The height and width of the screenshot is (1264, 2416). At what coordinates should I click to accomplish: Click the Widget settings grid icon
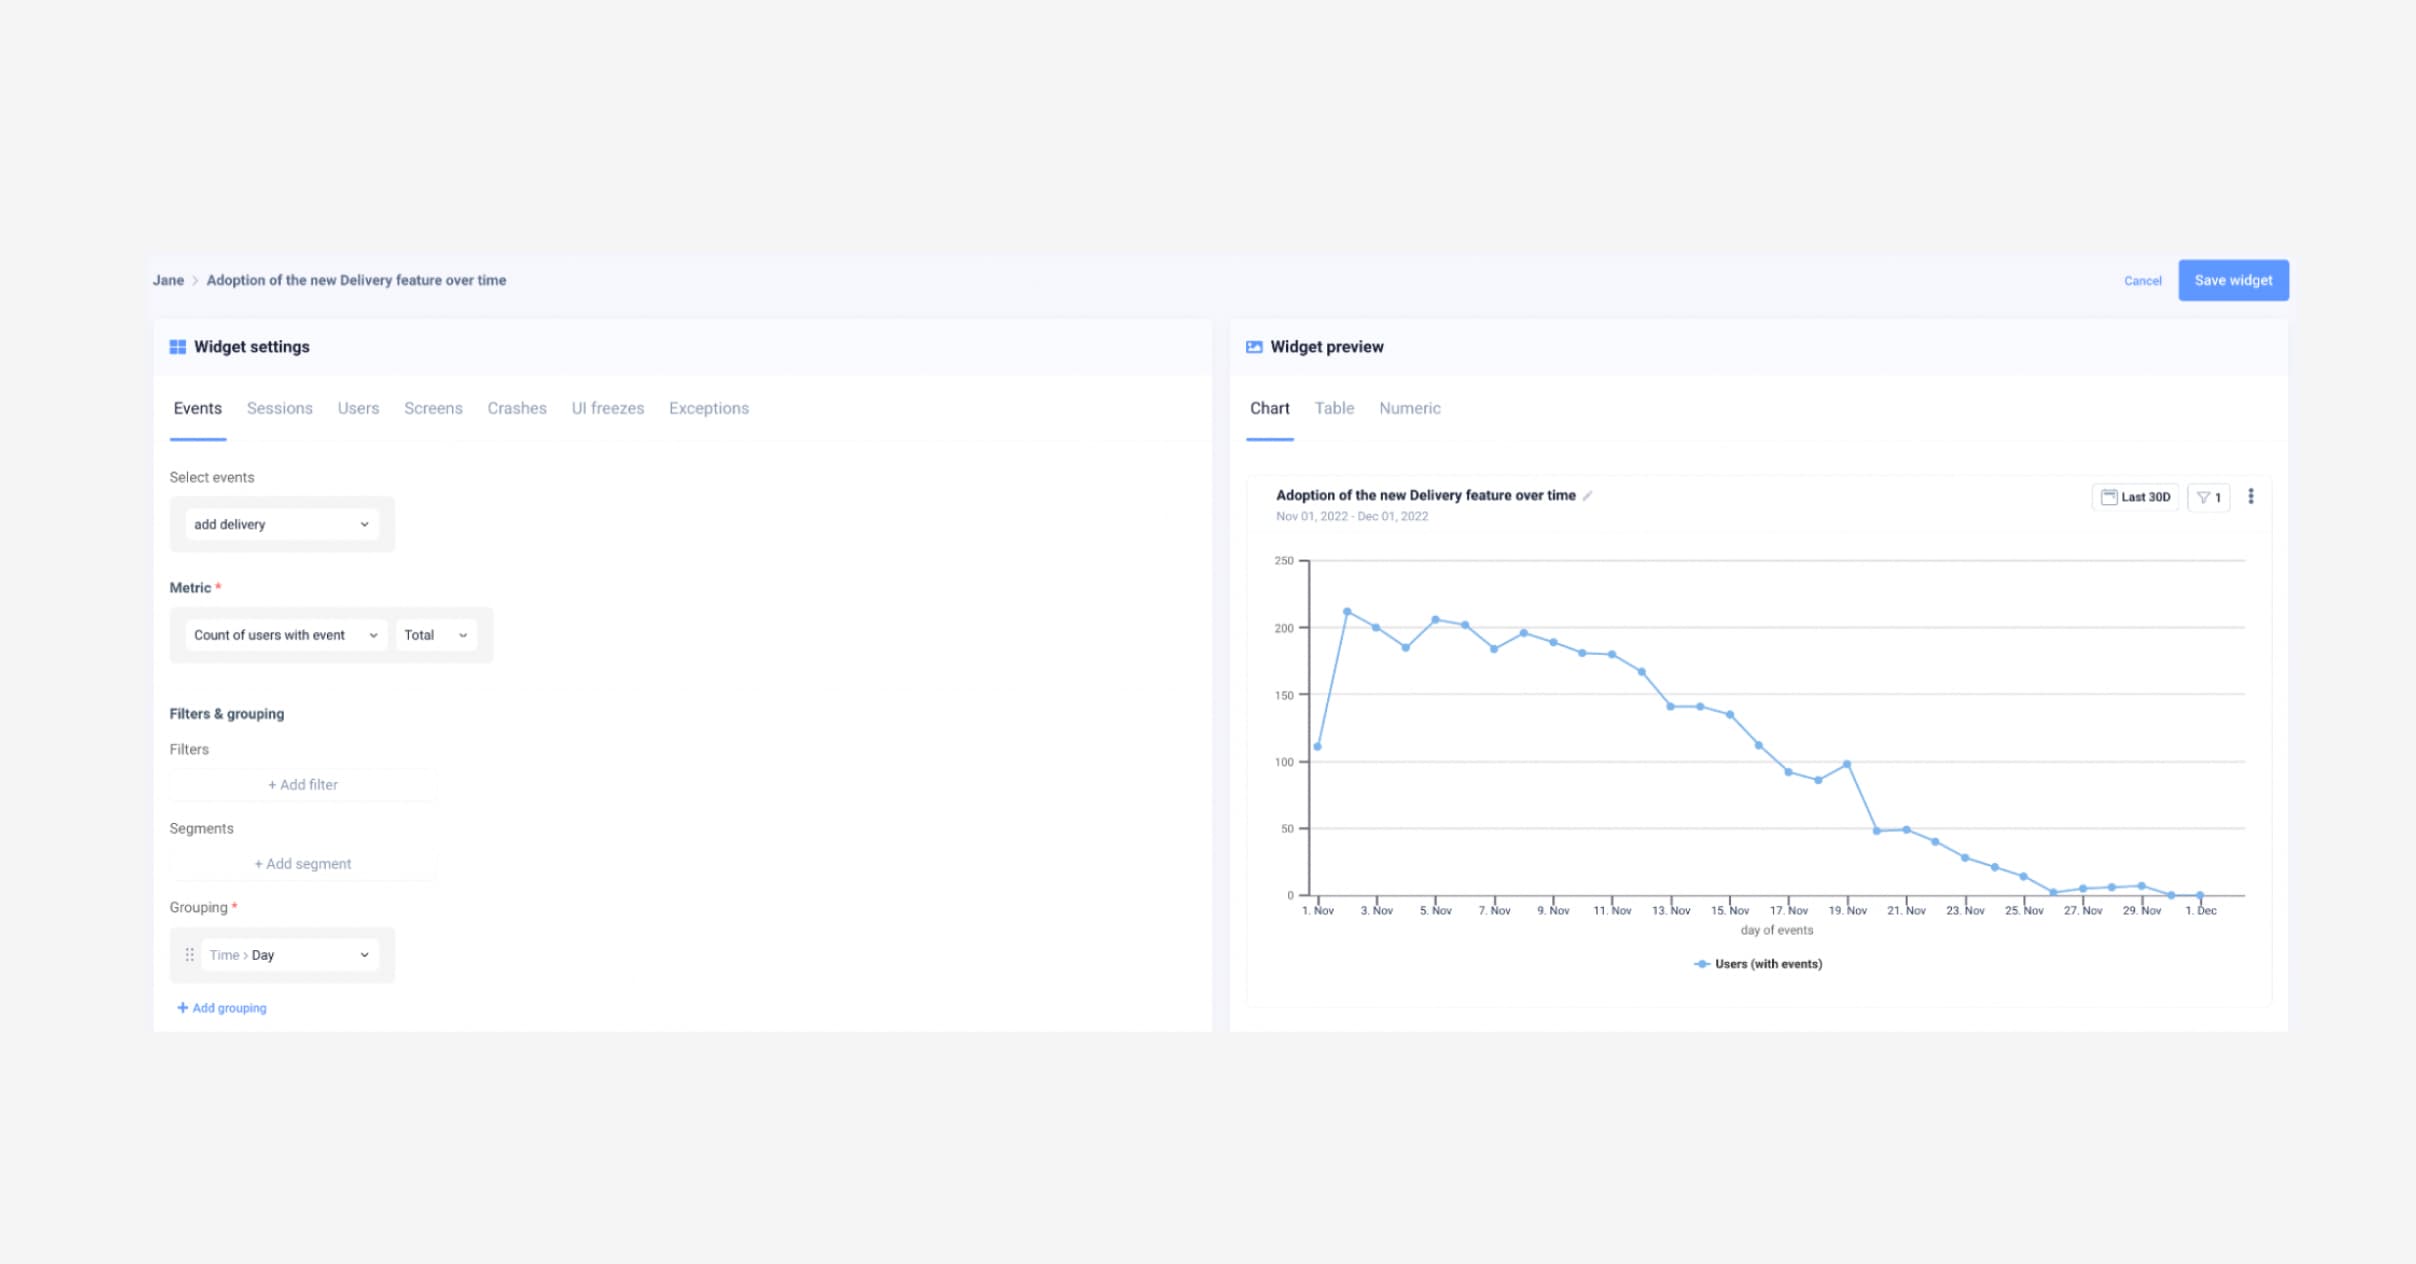click(178, 347)
